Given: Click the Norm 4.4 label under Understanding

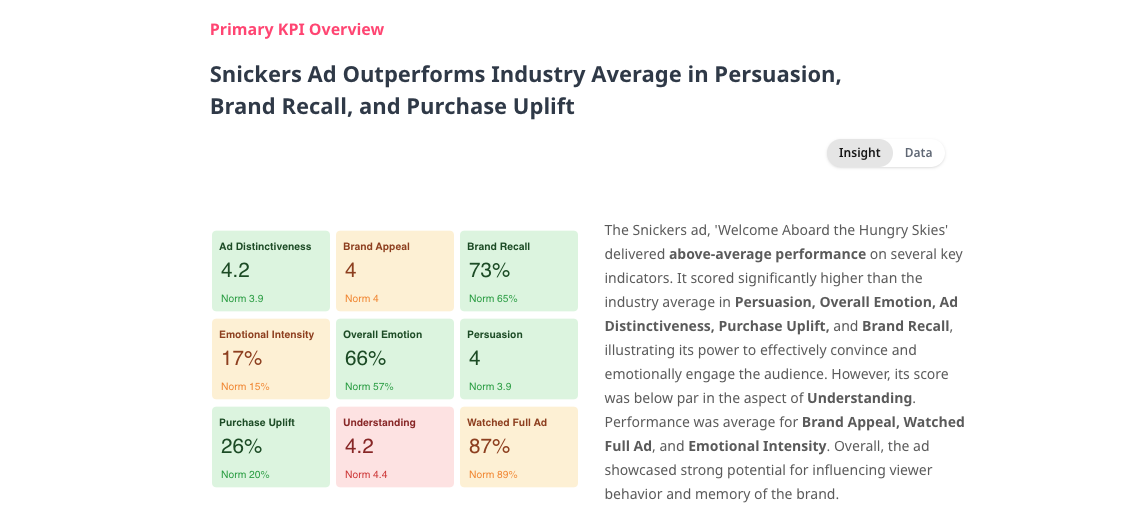Looking at the screenshot, I should [x=366, y=475].
